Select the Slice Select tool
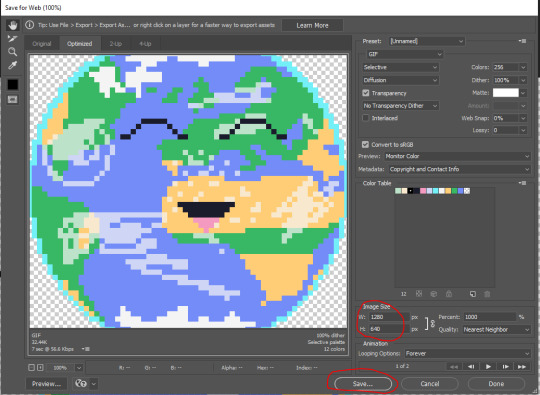This screenshot has height=395, width=540. click(13, 39)
